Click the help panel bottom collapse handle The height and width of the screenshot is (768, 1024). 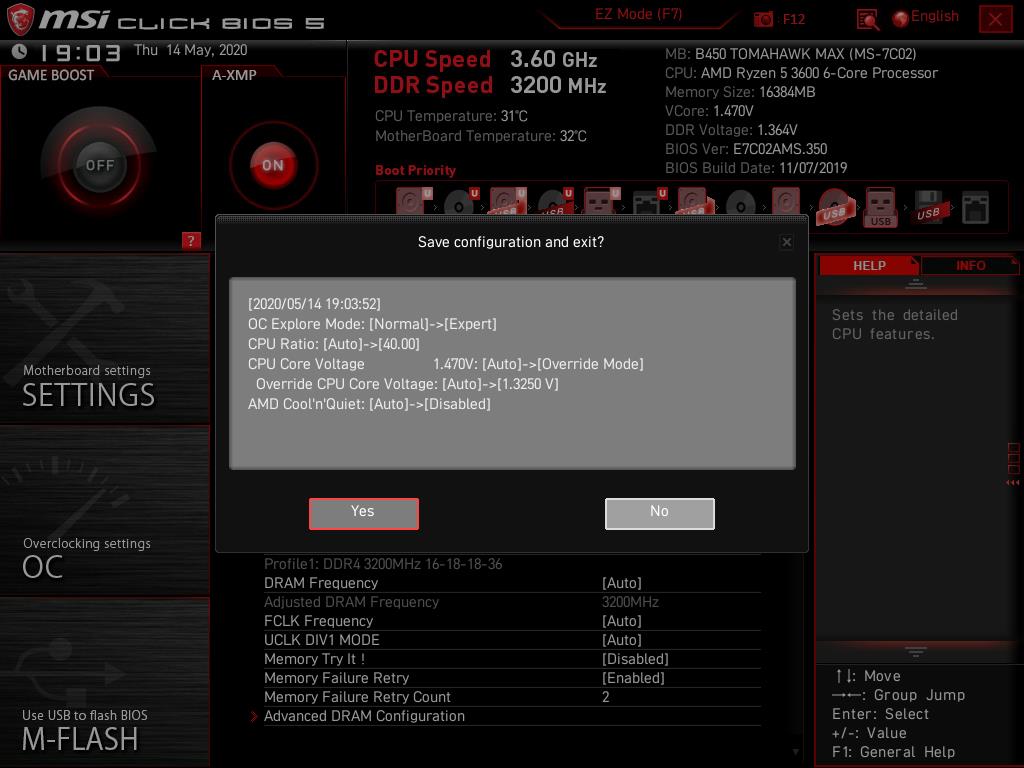(x=916, y=652)
